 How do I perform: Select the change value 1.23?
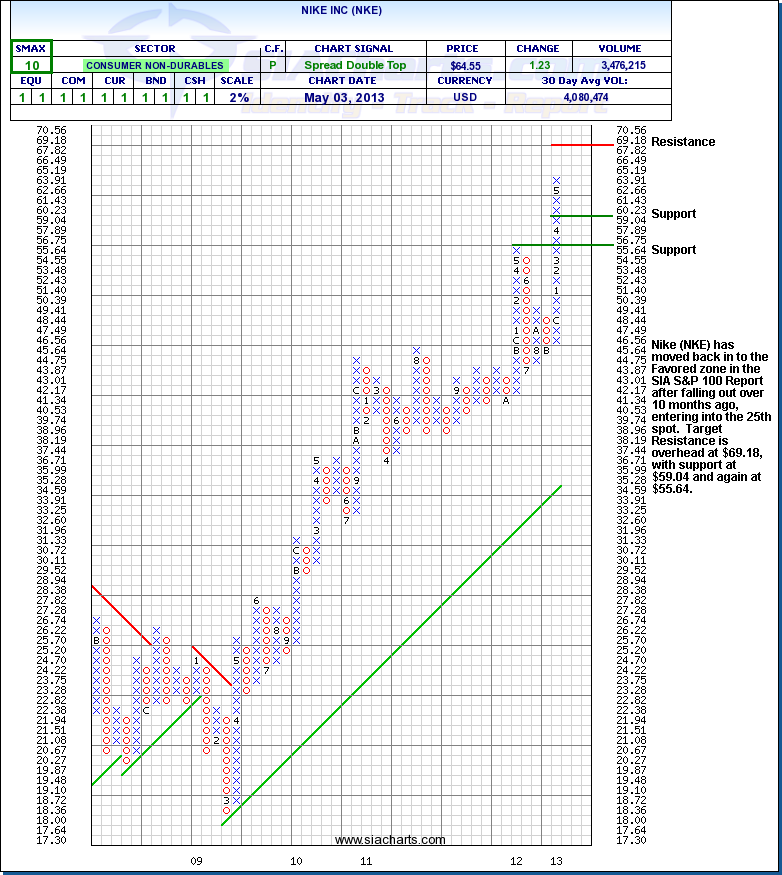538,65
